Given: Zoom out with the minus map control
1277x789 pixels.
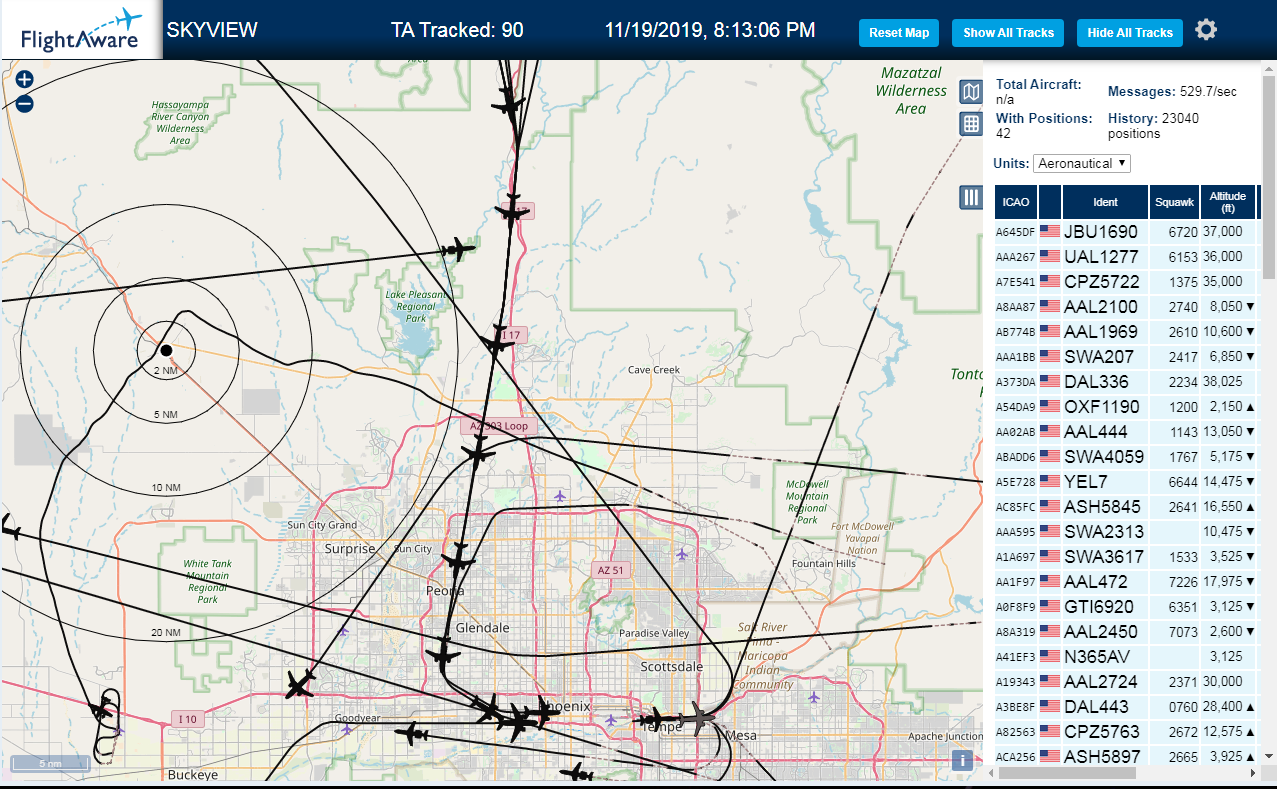Looking at the screenshot, I should pos(25,103).
